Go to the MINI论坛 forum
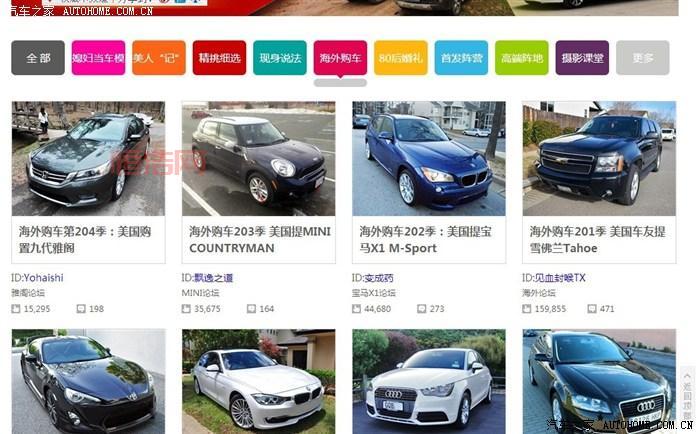Image resolution: width=700 pixels, height=434 pixels. [x=200, y=293]
